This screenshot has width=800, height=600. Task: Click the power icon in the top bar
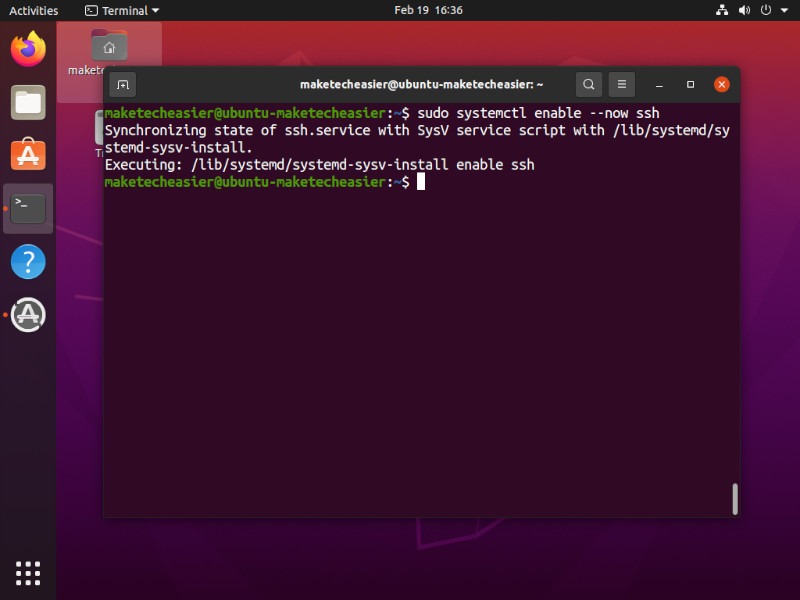(764, 11)
